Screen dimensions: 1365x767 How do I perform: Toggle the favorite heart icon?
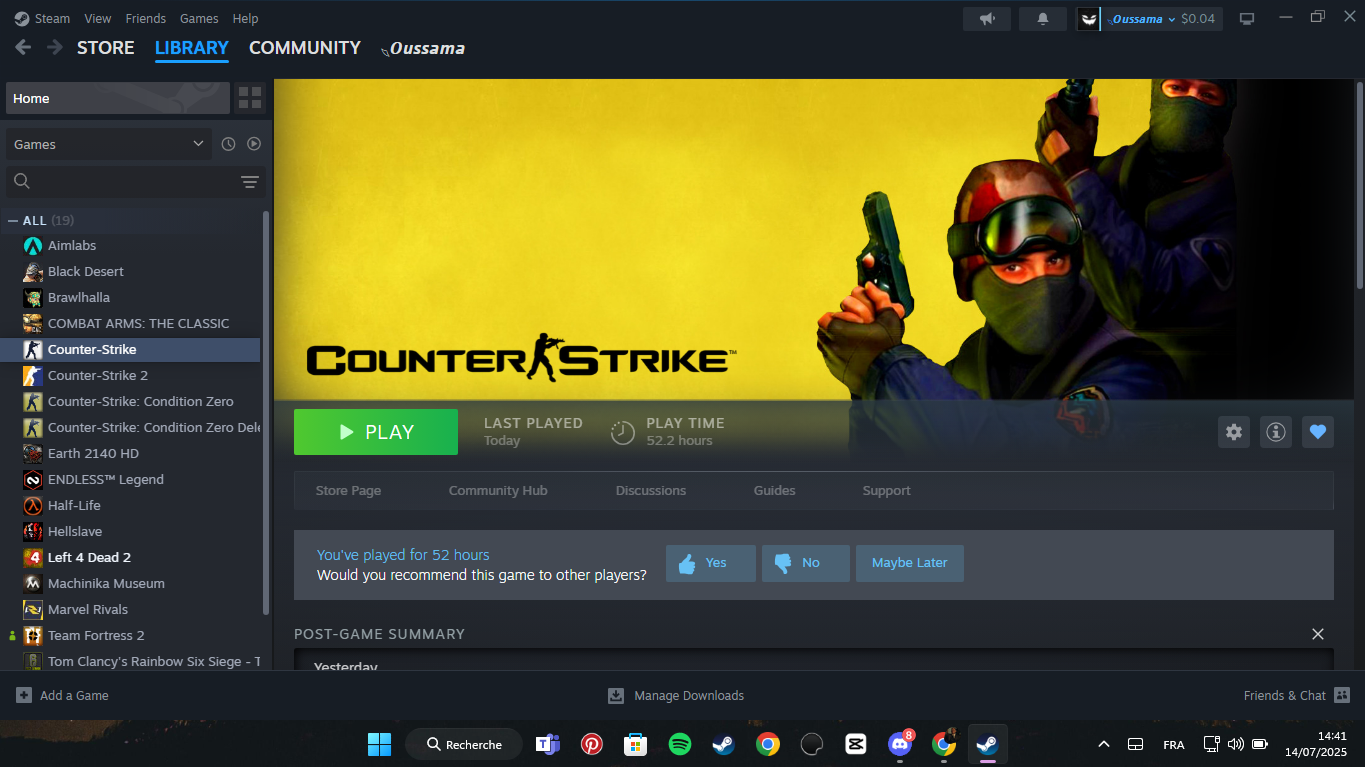pyautogui.click(x=1317, y=432)
